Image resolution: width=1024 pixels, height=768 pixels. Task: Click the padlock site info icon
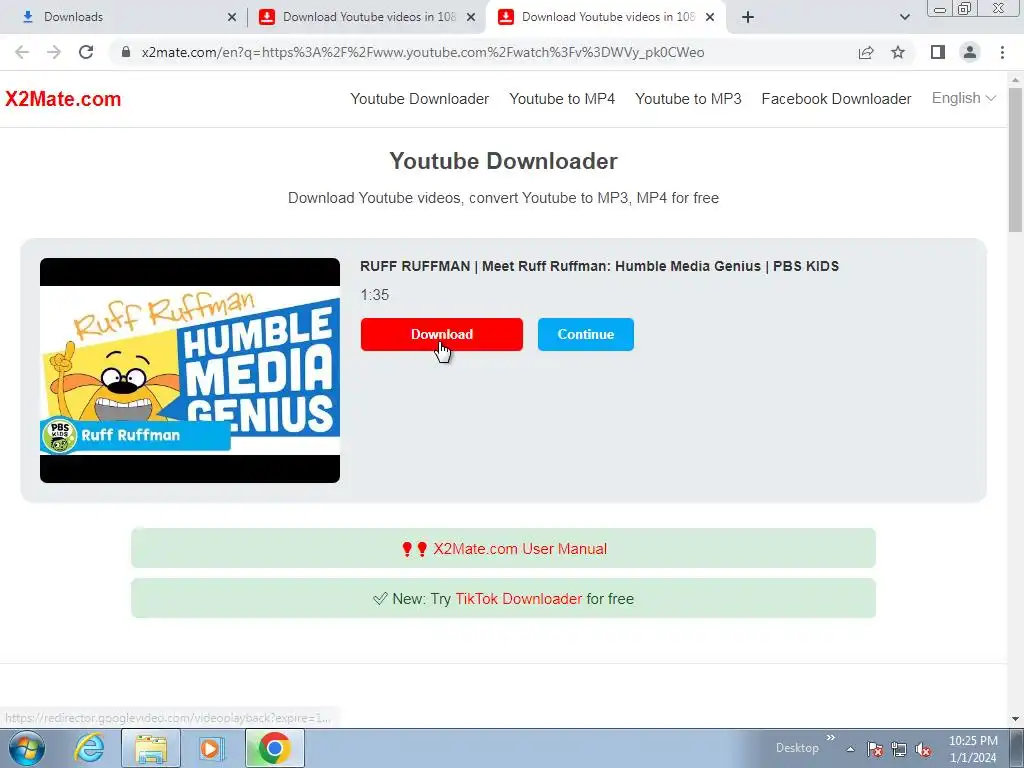(x=126, y=52)
